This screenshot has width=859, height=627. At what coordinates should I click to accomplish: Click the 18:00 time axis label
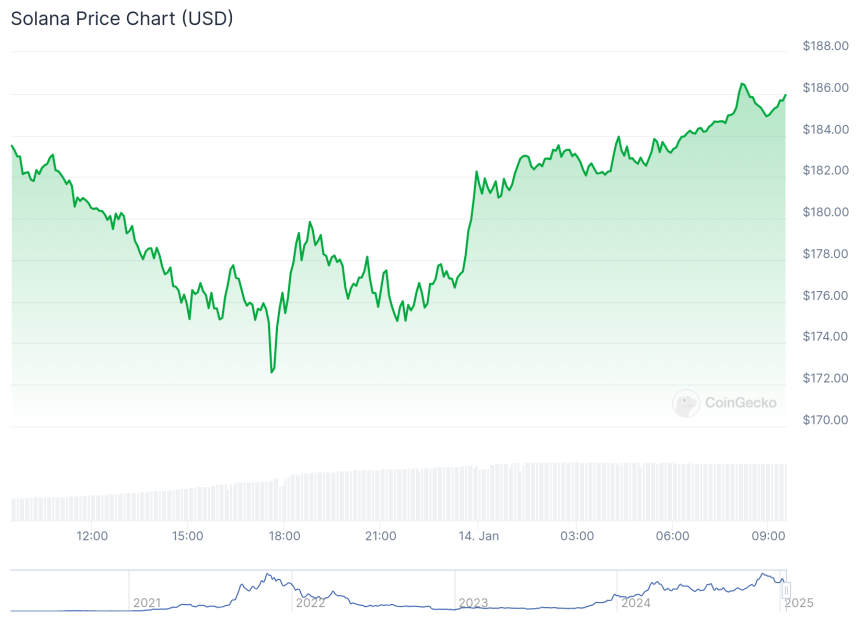285,536
